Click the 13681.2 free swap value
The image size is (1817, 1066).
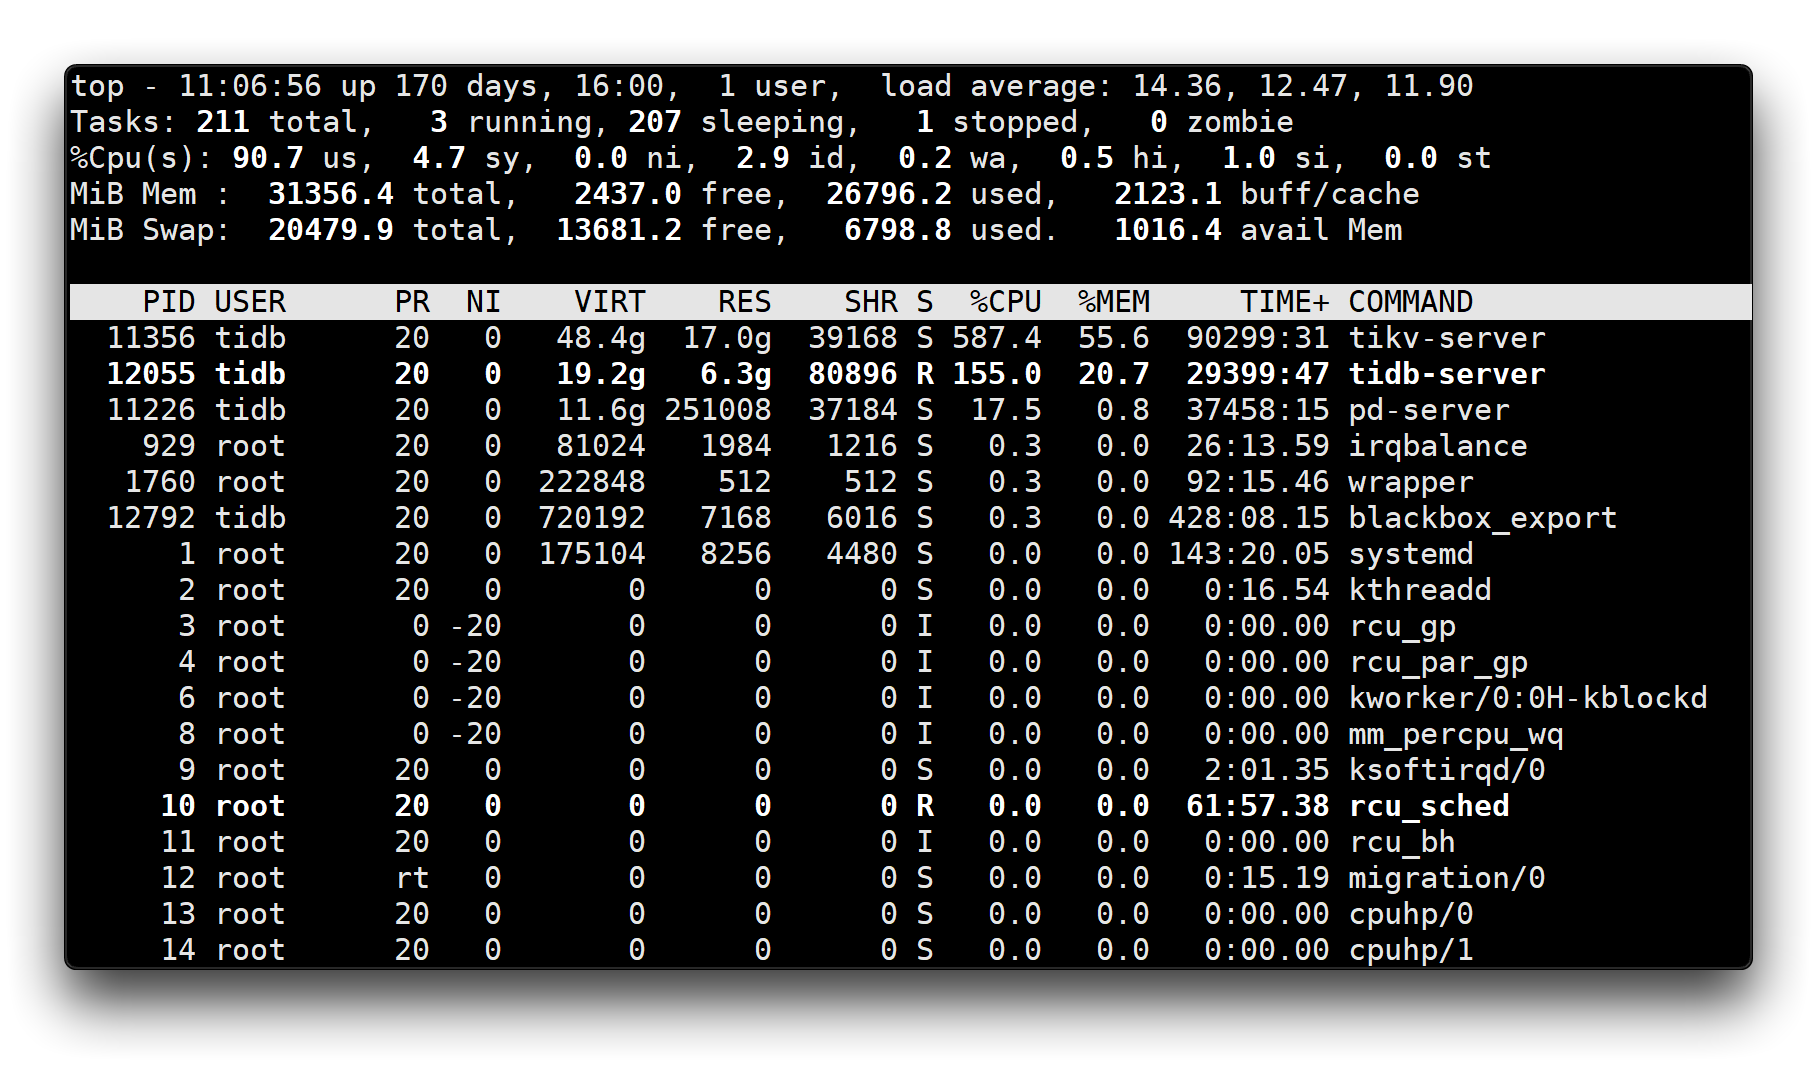coord(619,230)
